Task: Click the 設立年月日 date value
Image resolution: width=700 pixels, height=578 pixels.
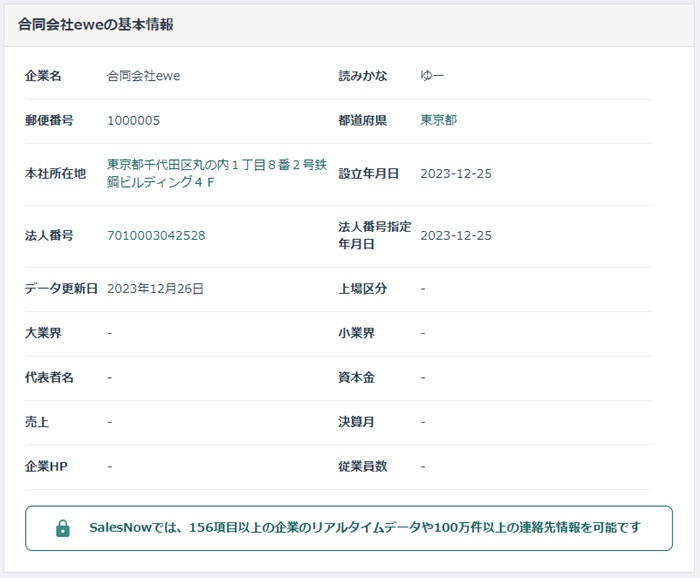Action: (x=455, y=173)
